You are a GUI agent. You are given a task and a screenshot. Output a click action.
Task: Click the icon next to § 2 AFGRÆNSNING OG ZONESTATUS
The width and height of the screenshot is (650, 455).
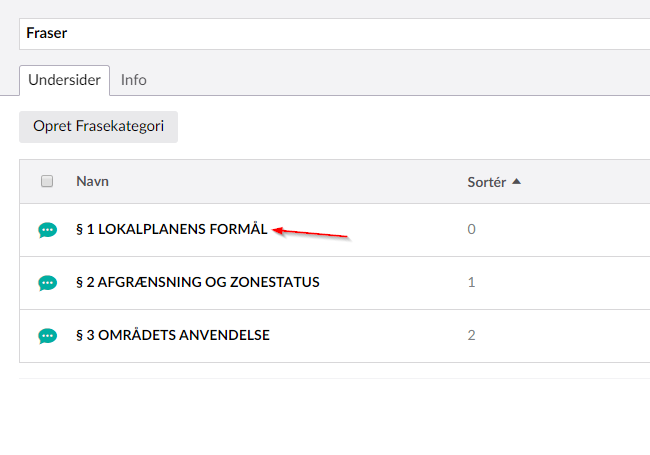[x=47, y=283]
